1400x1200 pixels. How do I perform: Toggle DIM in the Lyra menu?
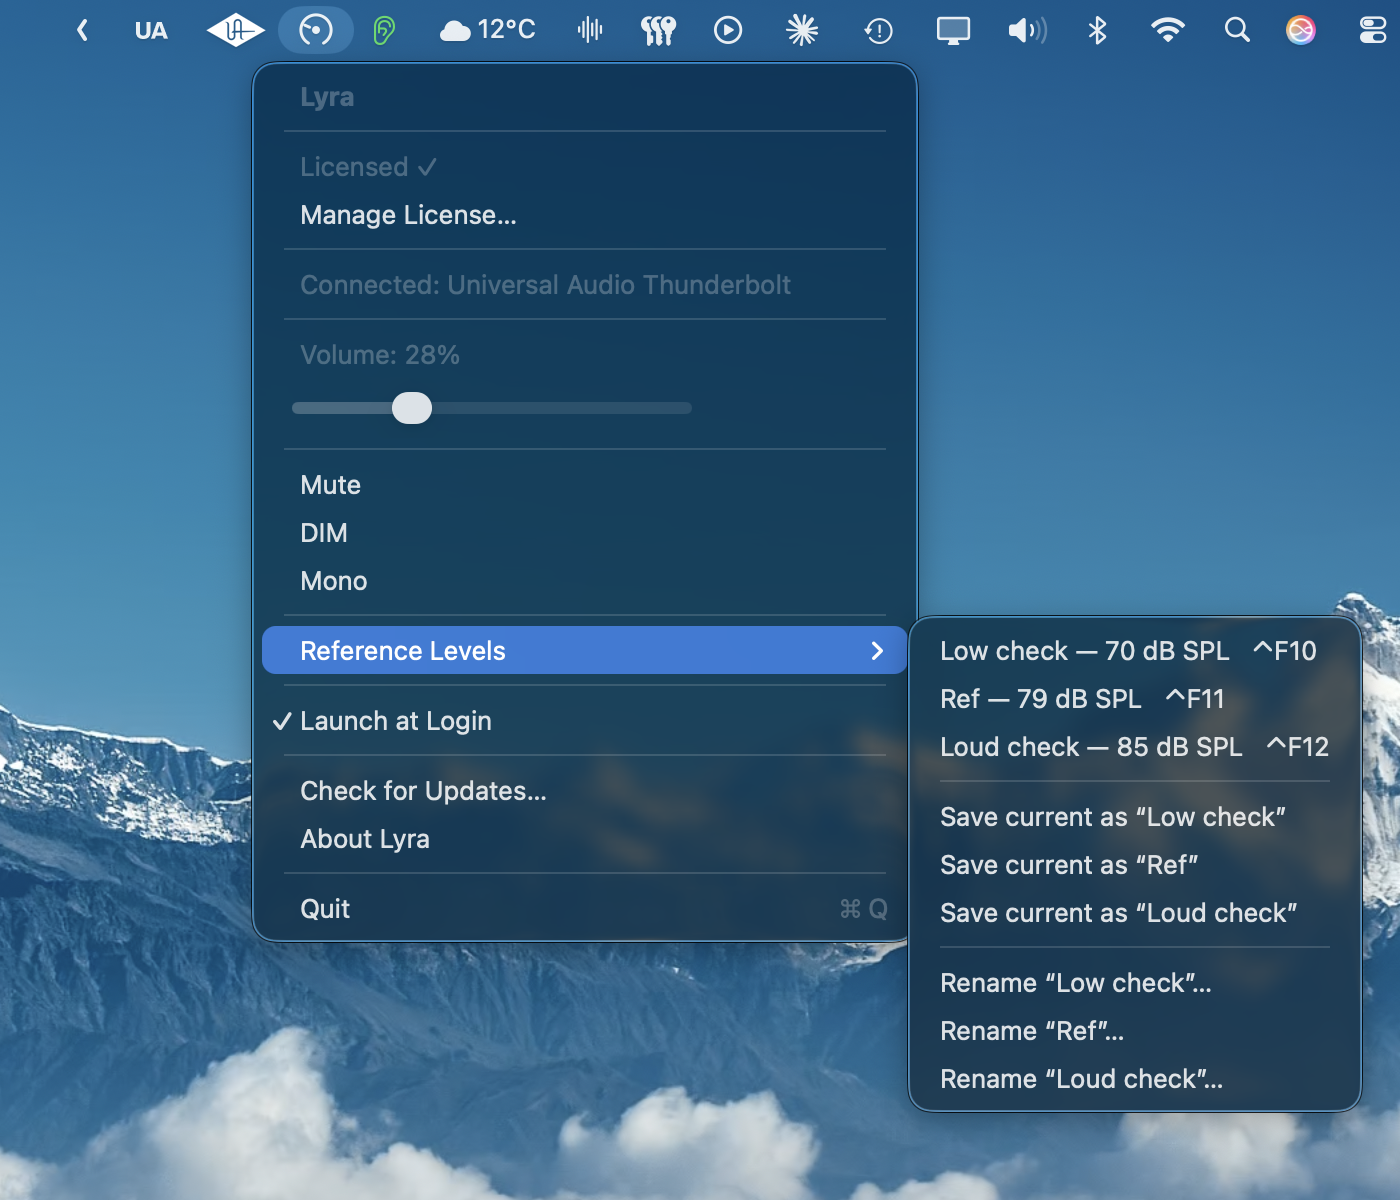pos(585,533)
